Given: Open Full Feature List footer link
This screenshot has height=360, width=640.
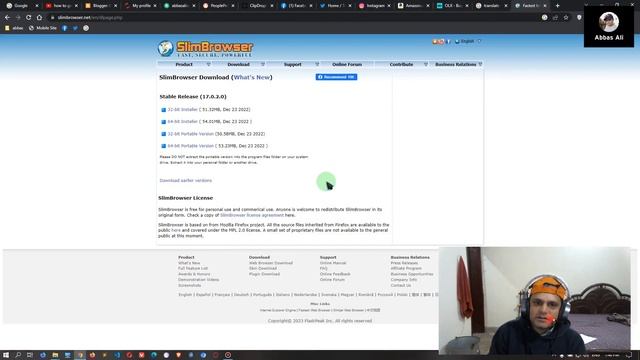Looking at the screenshot, I should [193, 269].
